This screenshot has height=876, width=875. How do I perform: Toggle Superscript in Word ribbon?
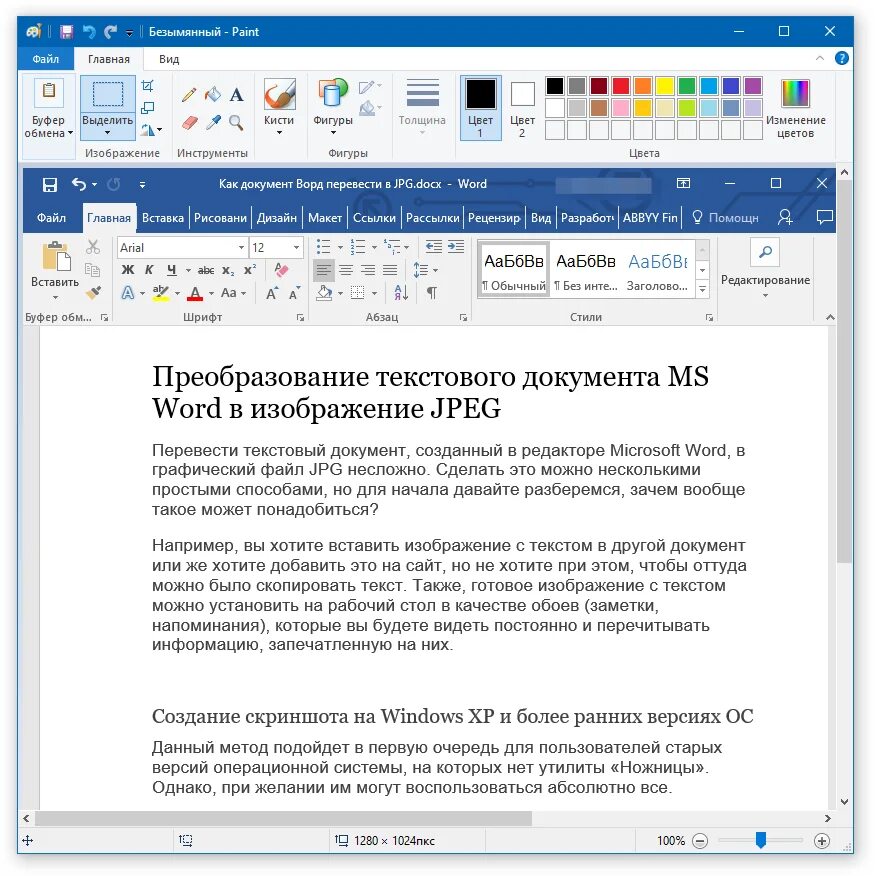click(x=250, y=270)
